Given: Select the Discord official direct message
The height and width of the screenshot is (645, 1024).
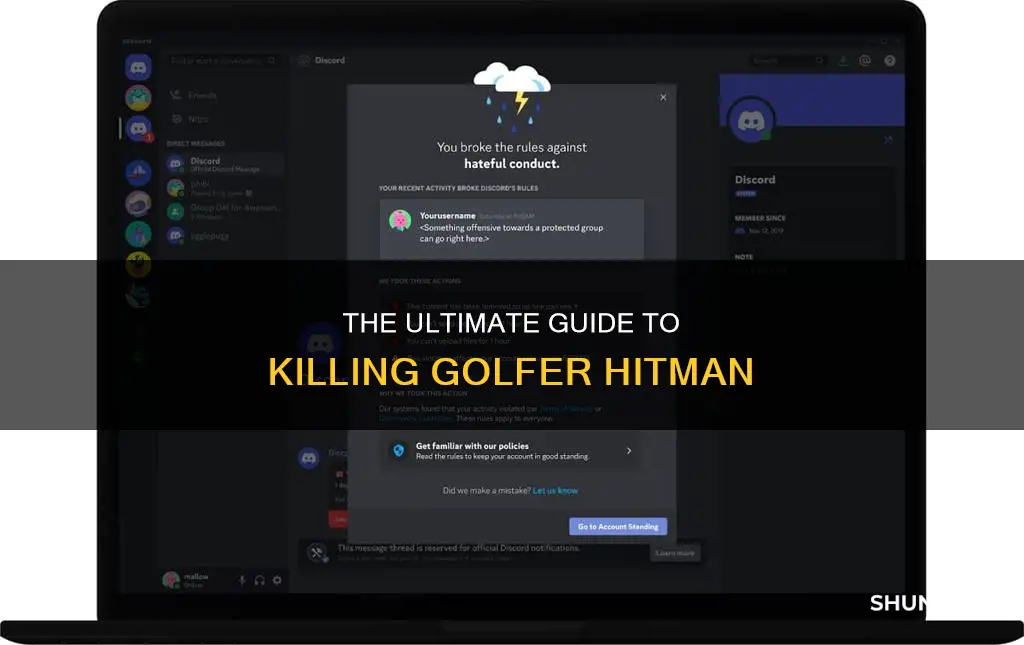Looking at the screenshot, I should click(x=224, y=164).
